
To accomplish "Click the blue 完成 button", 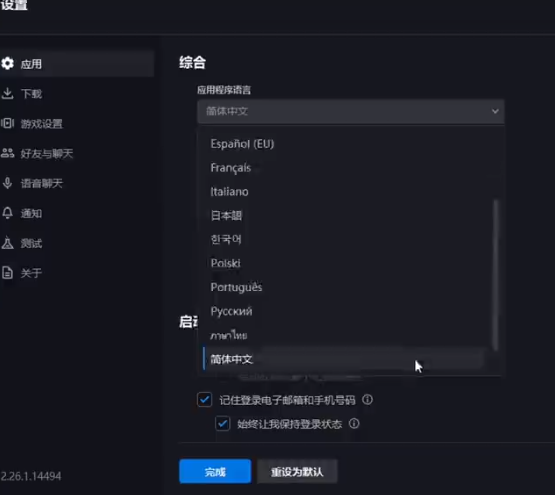I will [x=215, y=471].
